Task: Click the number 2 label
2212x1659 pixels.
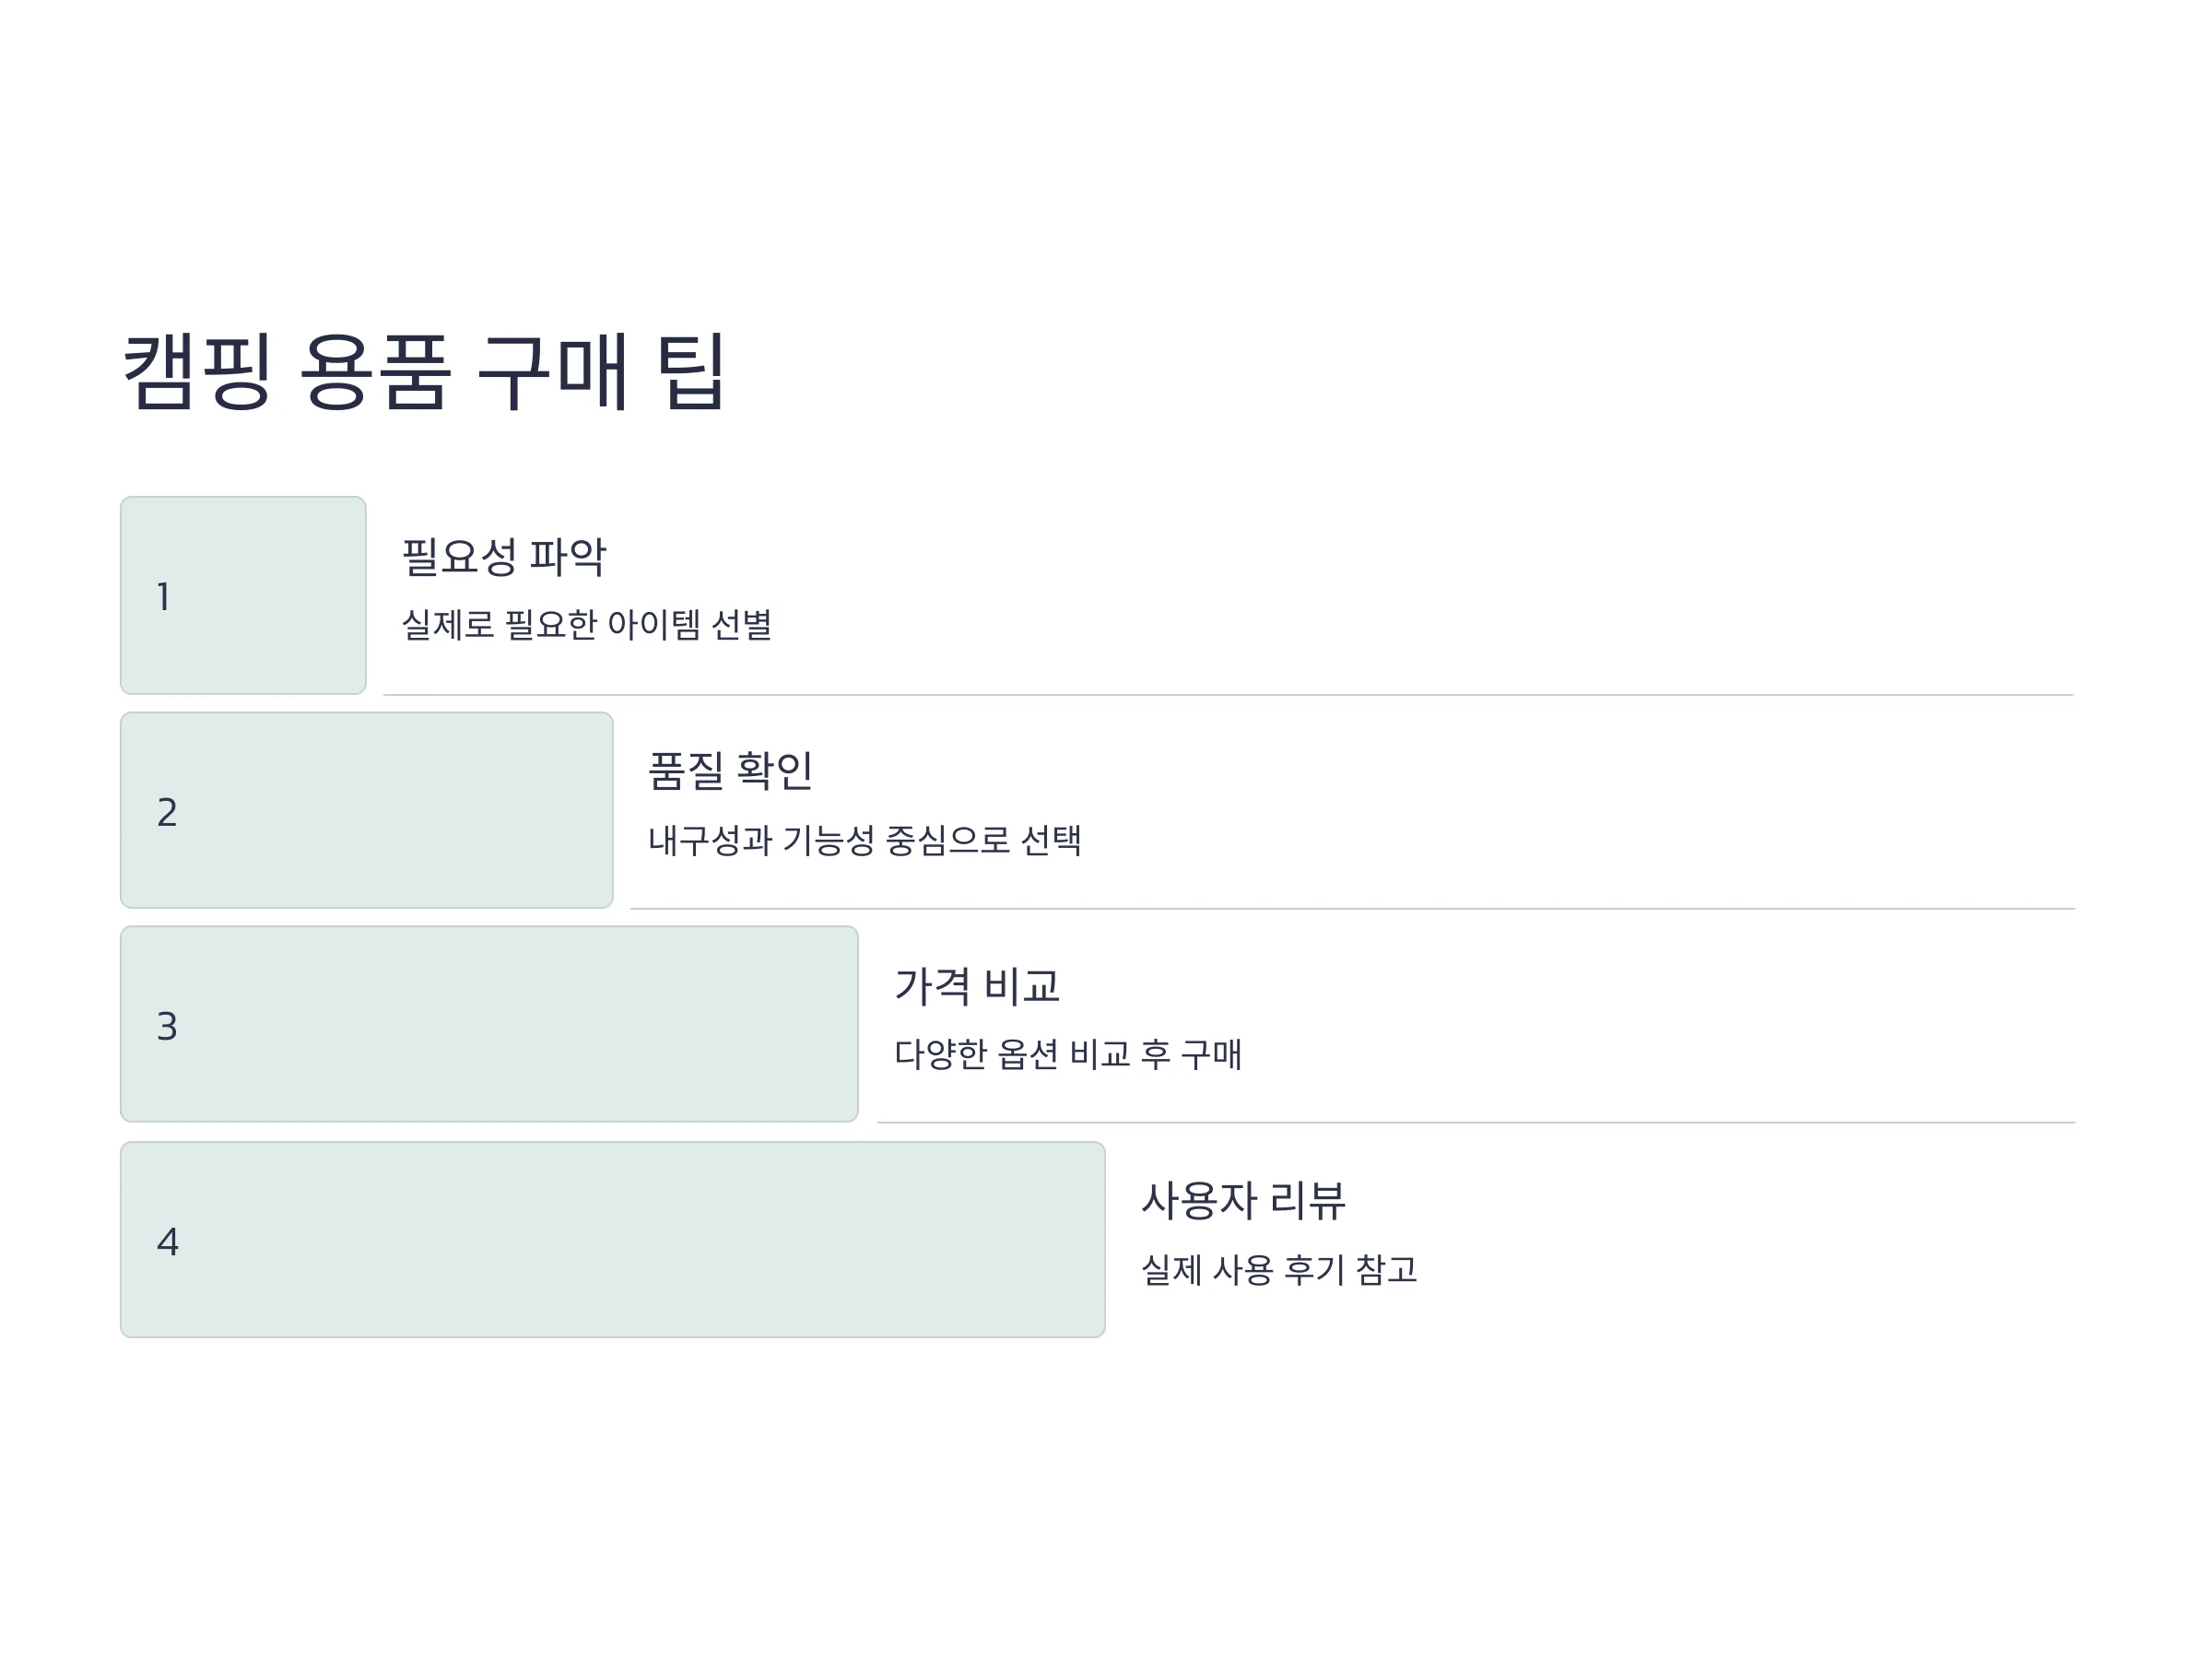Action: (167, 812)
